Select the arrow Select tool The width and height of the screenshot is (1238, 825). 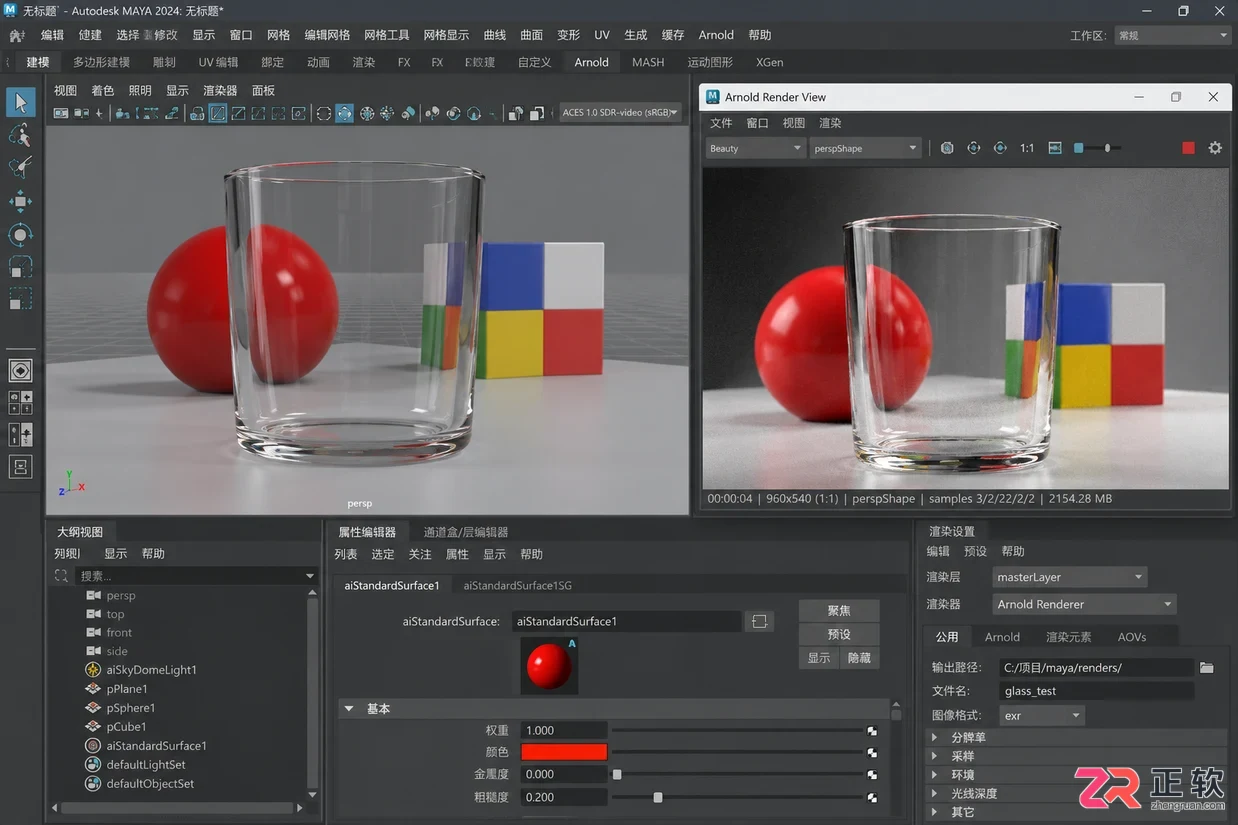coord(20,102)
